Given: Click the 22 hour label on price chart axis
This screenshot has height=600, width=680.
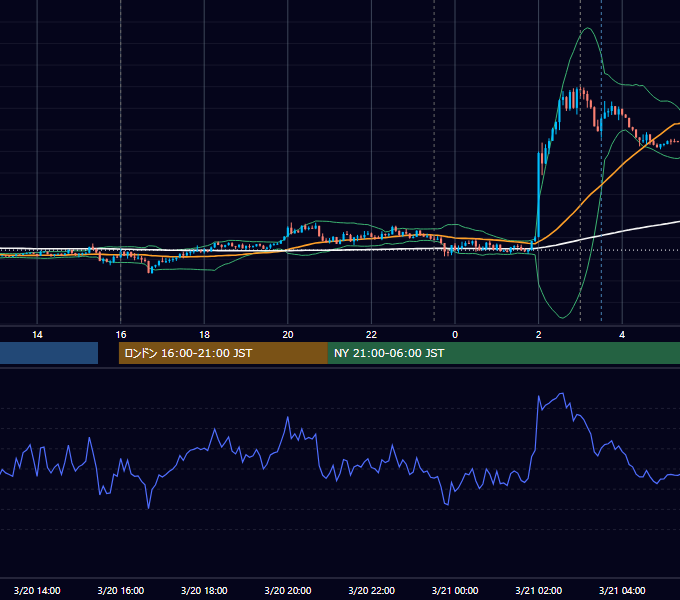Looking at the screenshot, I should point(371,335).
